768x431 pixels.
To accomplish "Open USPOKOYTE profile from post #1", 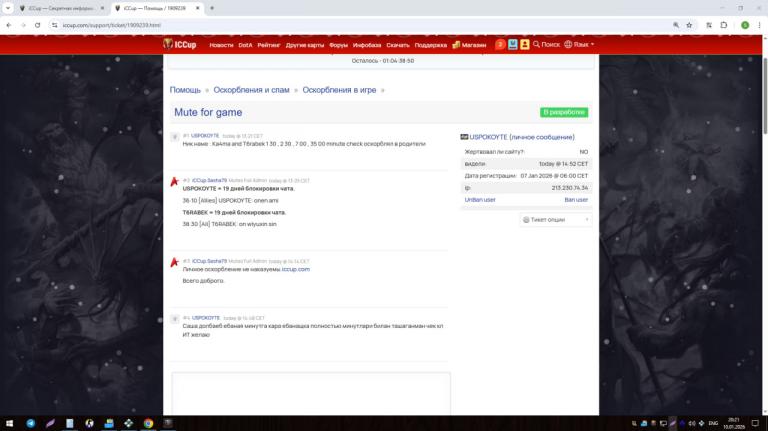I will pyautogui.click(x=205, y=136).
